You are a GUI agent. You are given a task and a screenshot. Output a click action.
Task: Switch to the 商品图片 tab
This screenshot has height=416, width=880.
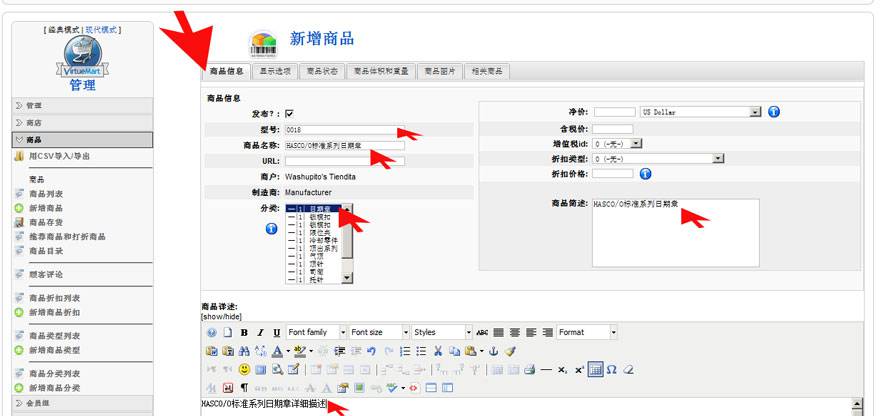(x=440, y=71)
